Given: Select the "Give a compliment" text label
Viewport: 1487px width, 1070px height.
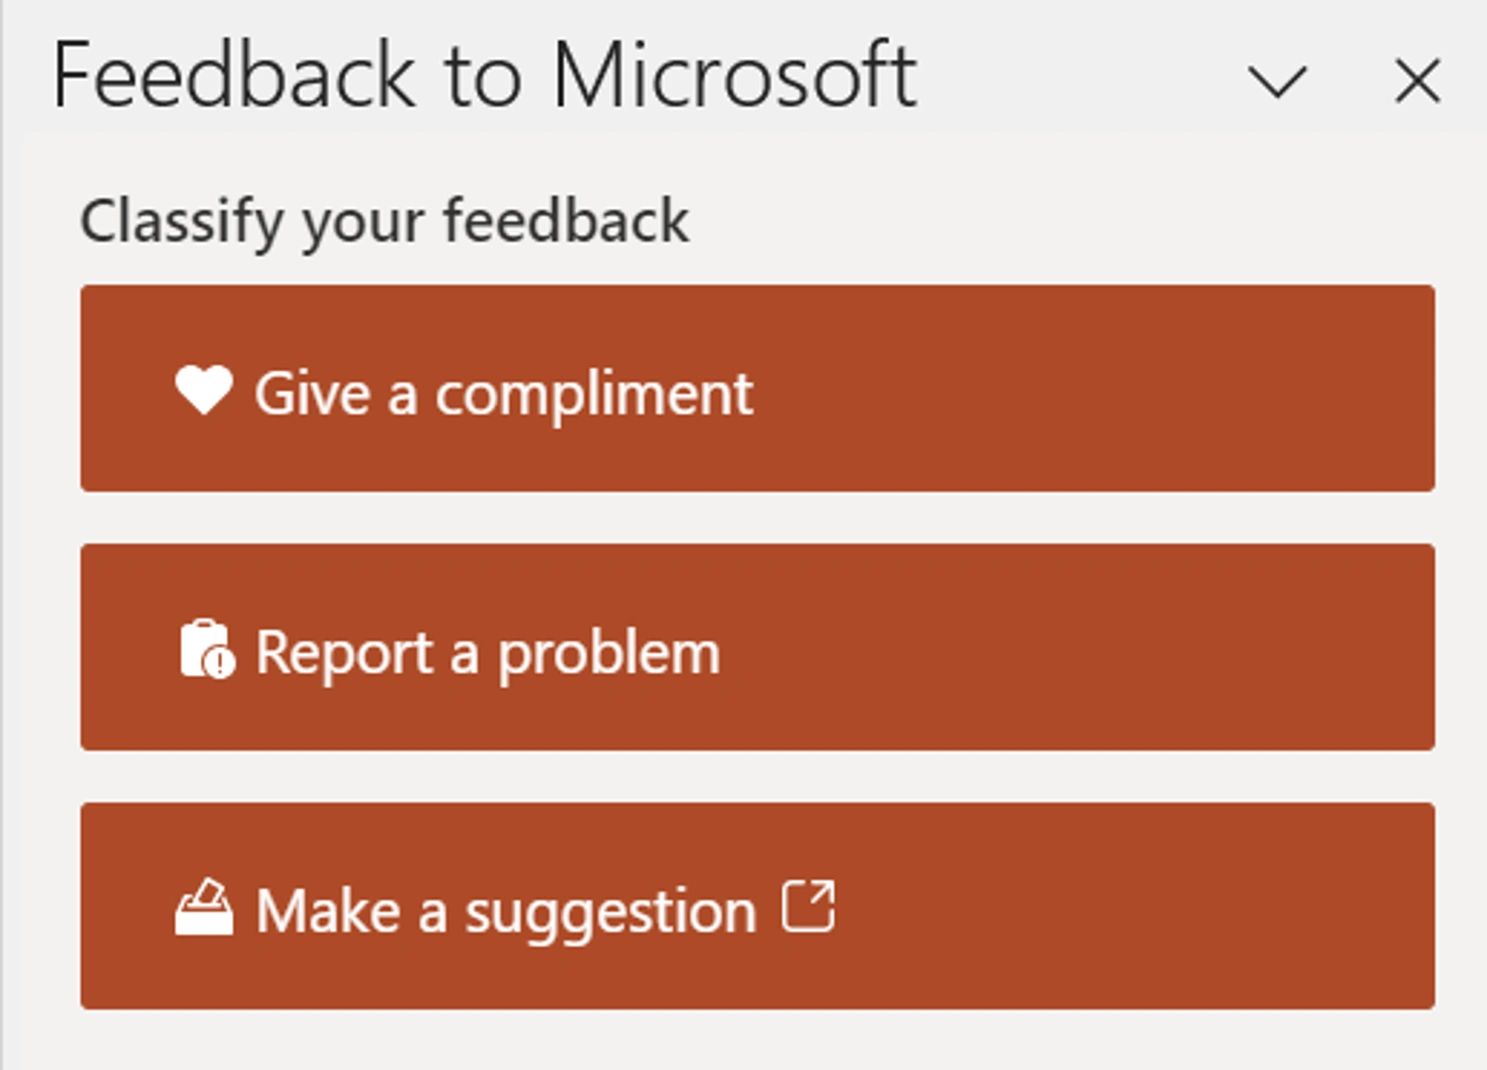Looking at the screenshot, I should click(503, 393).
